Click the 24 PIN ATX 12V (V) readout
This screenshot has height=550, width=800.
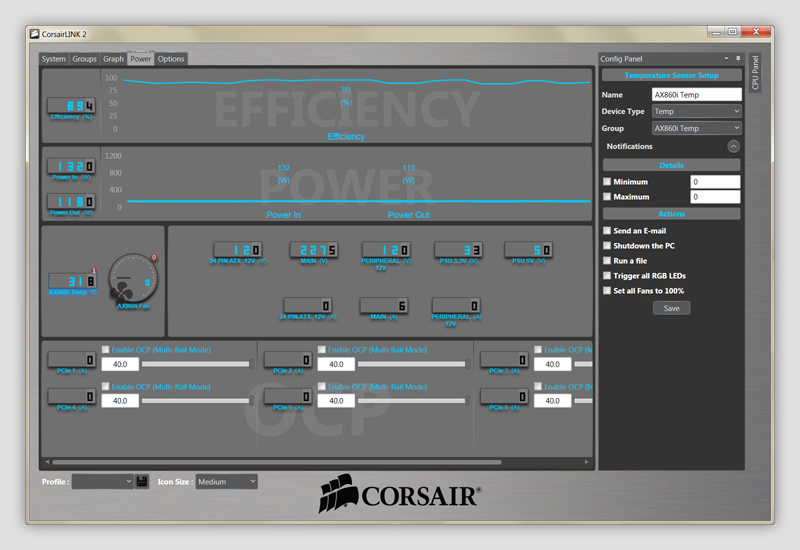tap(237, 249)
